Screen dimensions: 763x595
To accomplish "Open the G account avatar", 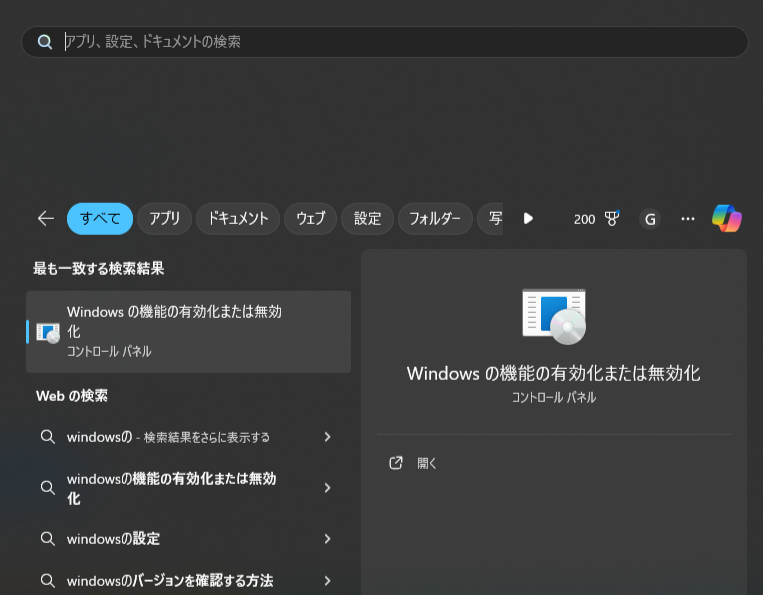I will point(650,218).
